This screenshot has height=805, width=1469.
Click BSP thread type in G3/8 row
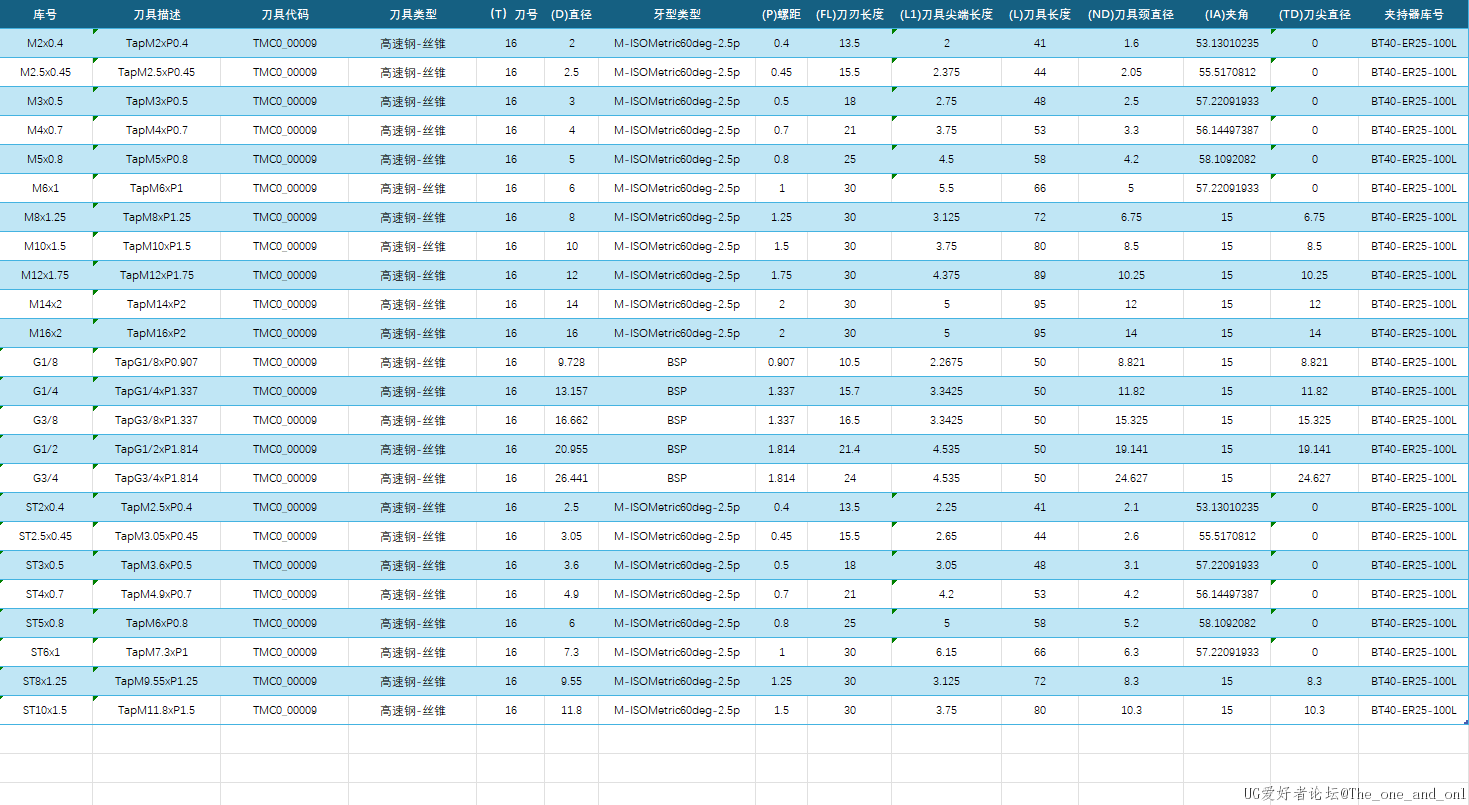coord(677,420)
